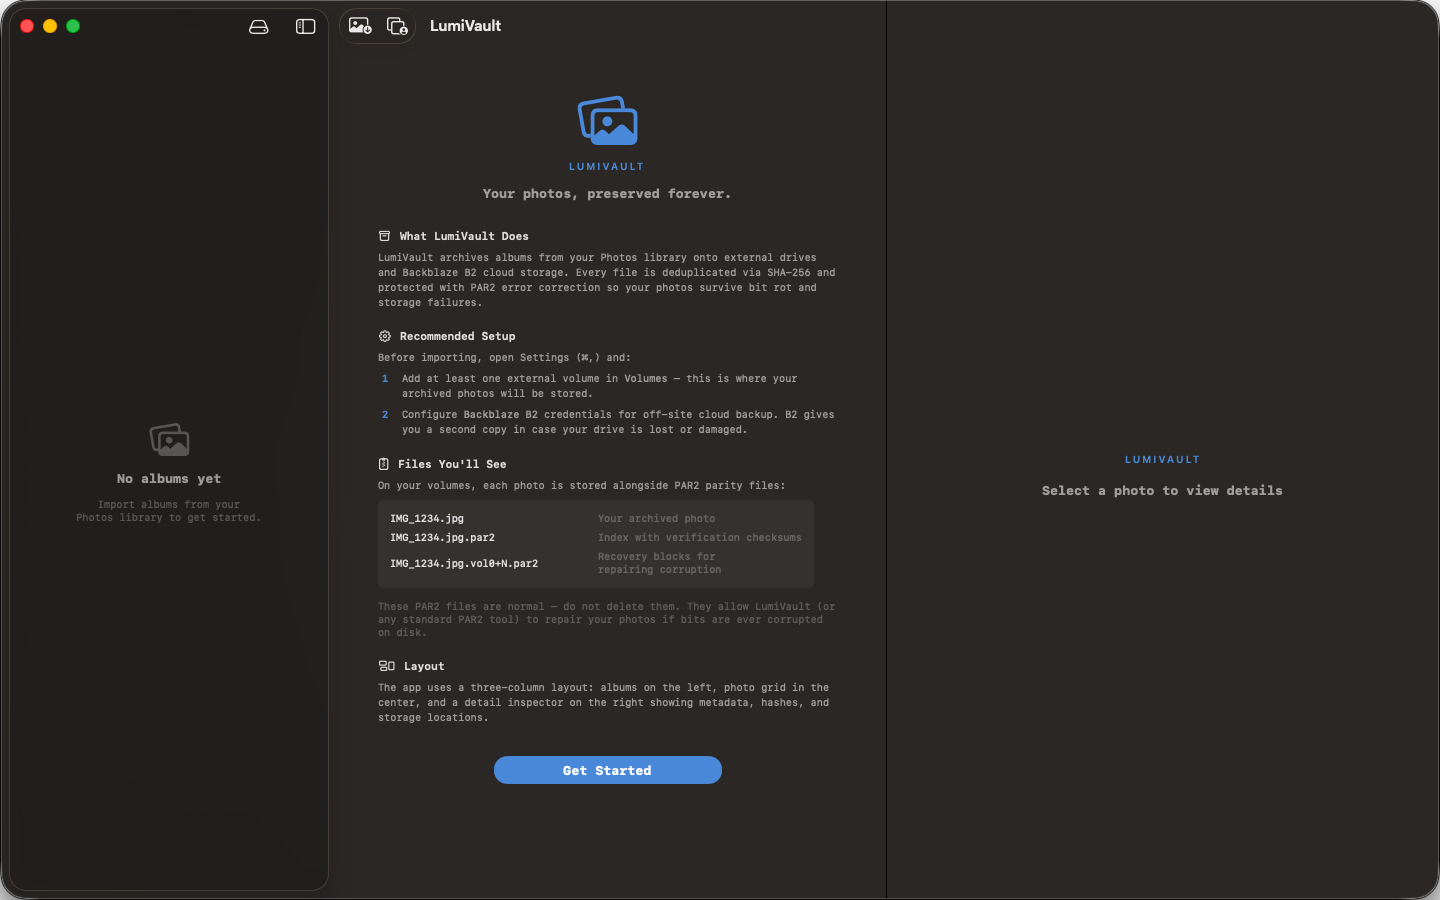Viewport: 1440px width, 900px height.
Task: Click 'Your archived photo' description
Action: click(x=656, y=519)
